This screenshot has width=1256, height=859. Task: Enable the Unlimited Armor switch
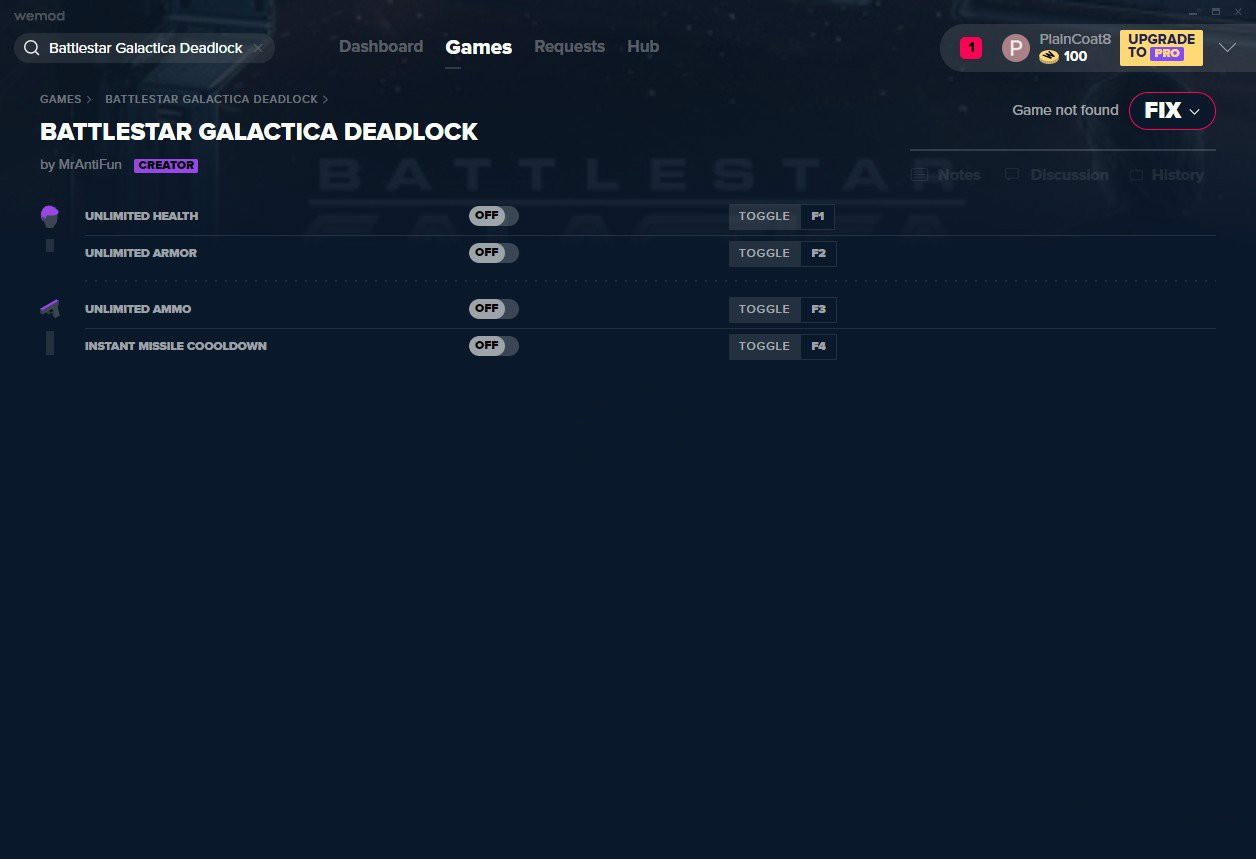(494, 253)
